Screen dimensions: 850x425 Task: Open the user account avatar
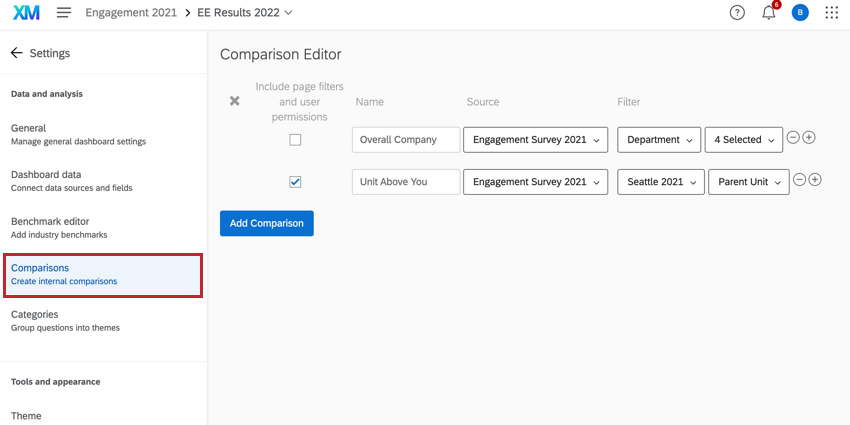(799, 13)
